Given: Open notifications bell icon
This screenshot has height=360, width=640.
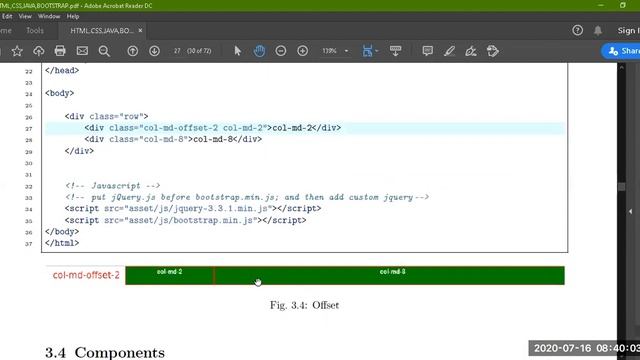Looking at the screenshot, I should pyautogui.click(x=598, y=31).
